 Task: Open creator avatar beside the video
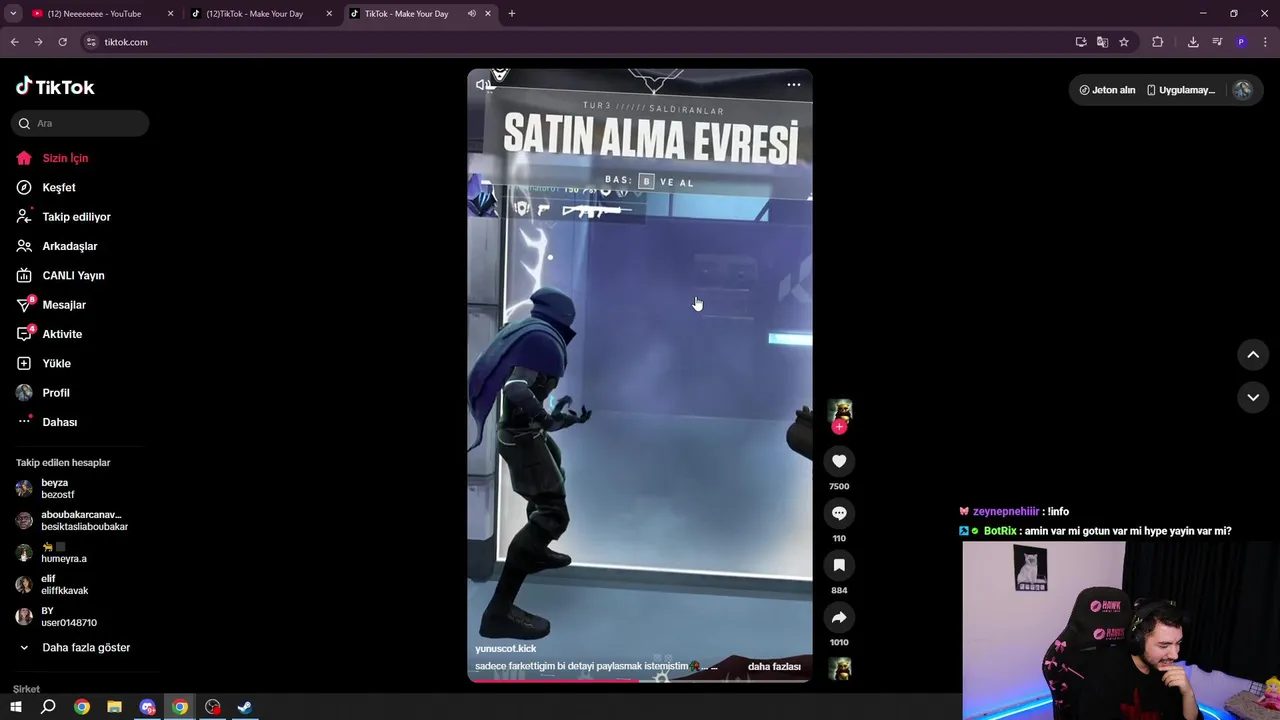click(839, 411)
